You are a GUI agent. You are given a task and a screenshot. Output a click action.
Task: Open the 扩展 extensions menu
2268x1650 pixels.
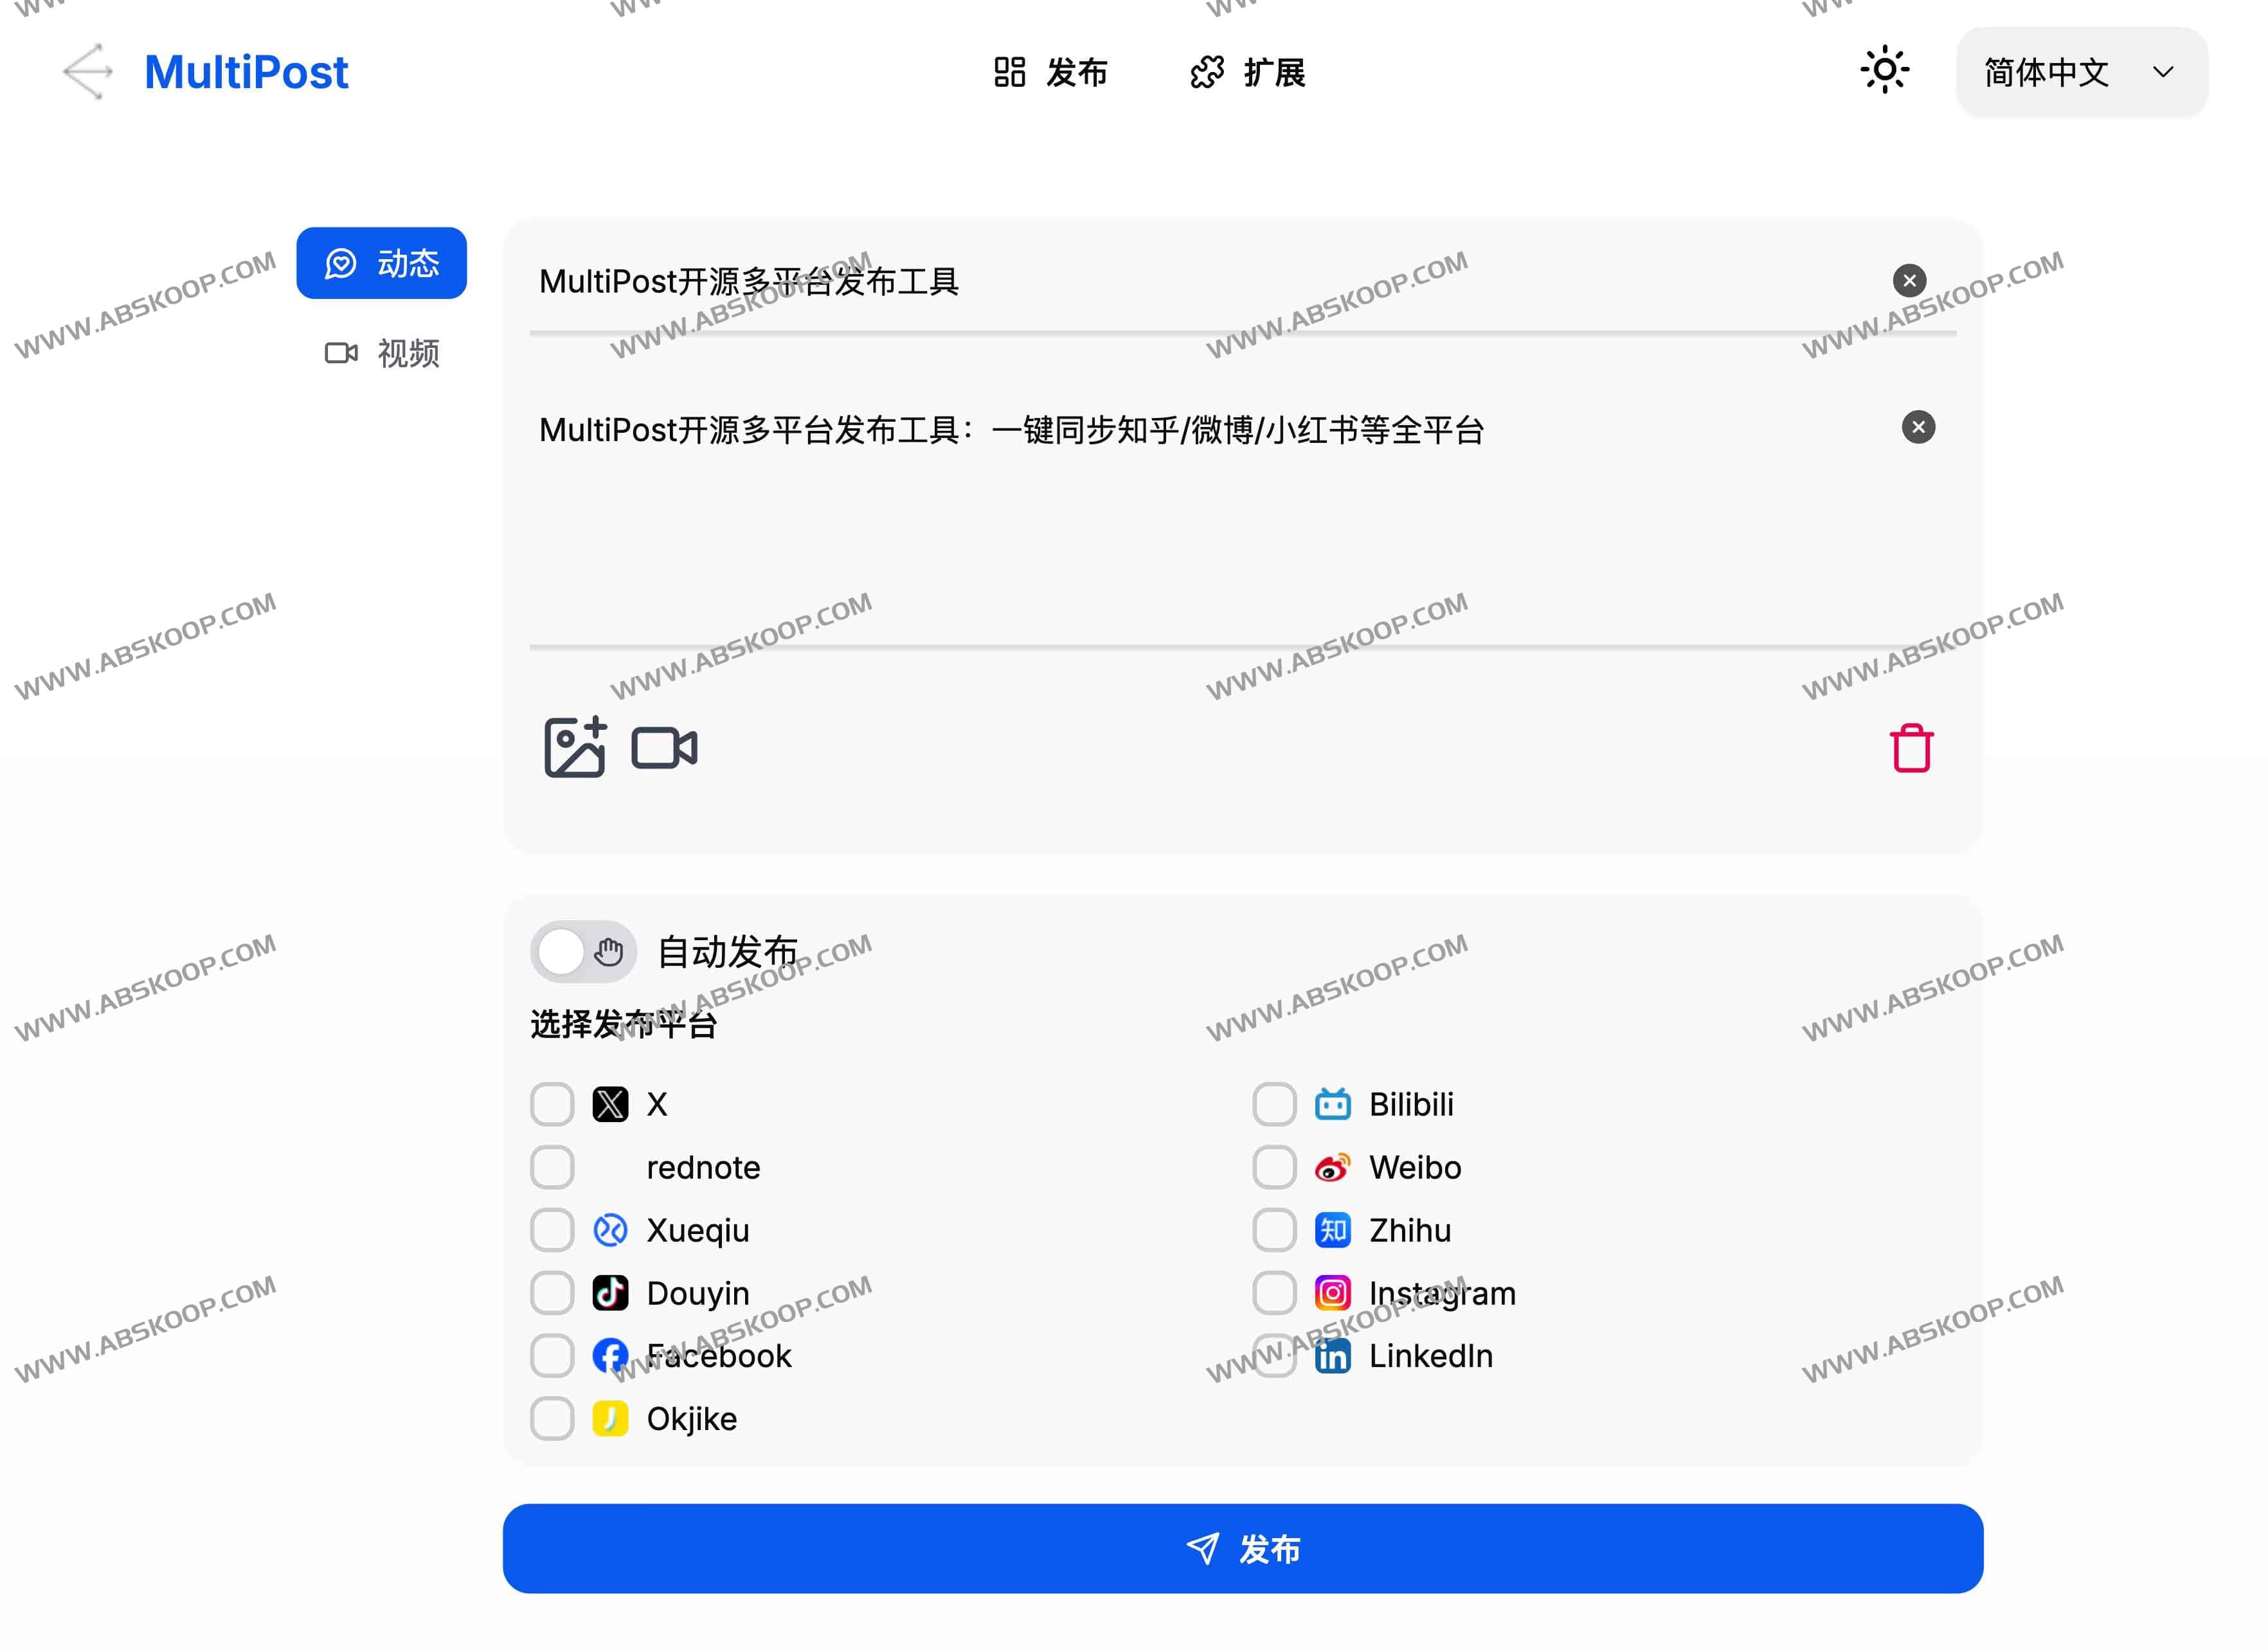click(x=1247, y=72)
